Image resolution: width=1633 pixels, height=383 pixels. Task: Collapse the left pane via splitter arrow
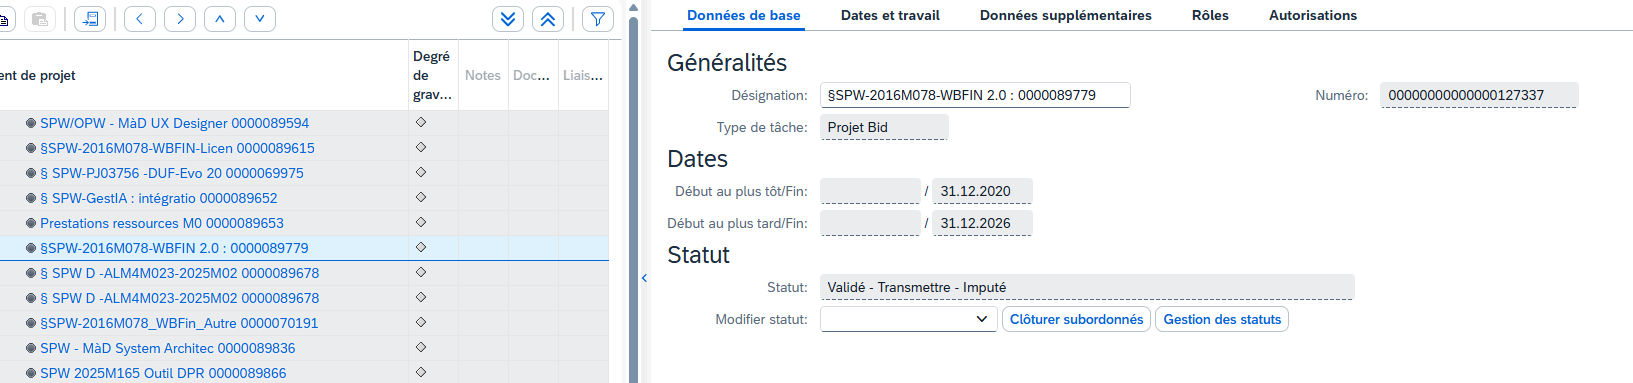644,278
